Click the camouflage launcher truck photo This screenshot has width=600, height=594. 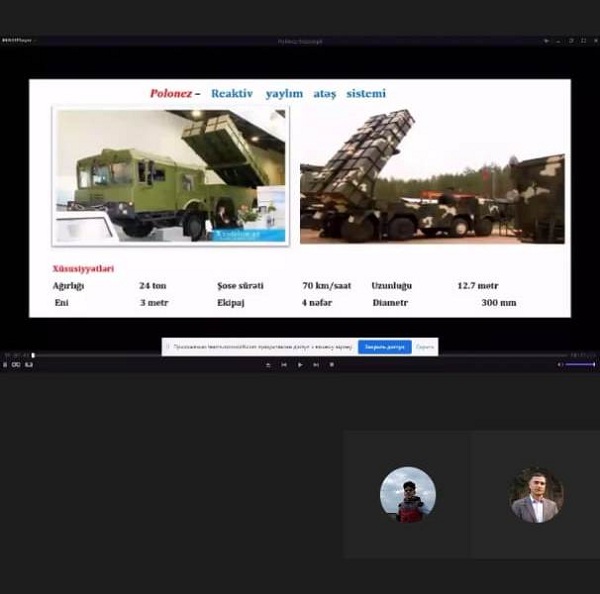coord(432,176)
